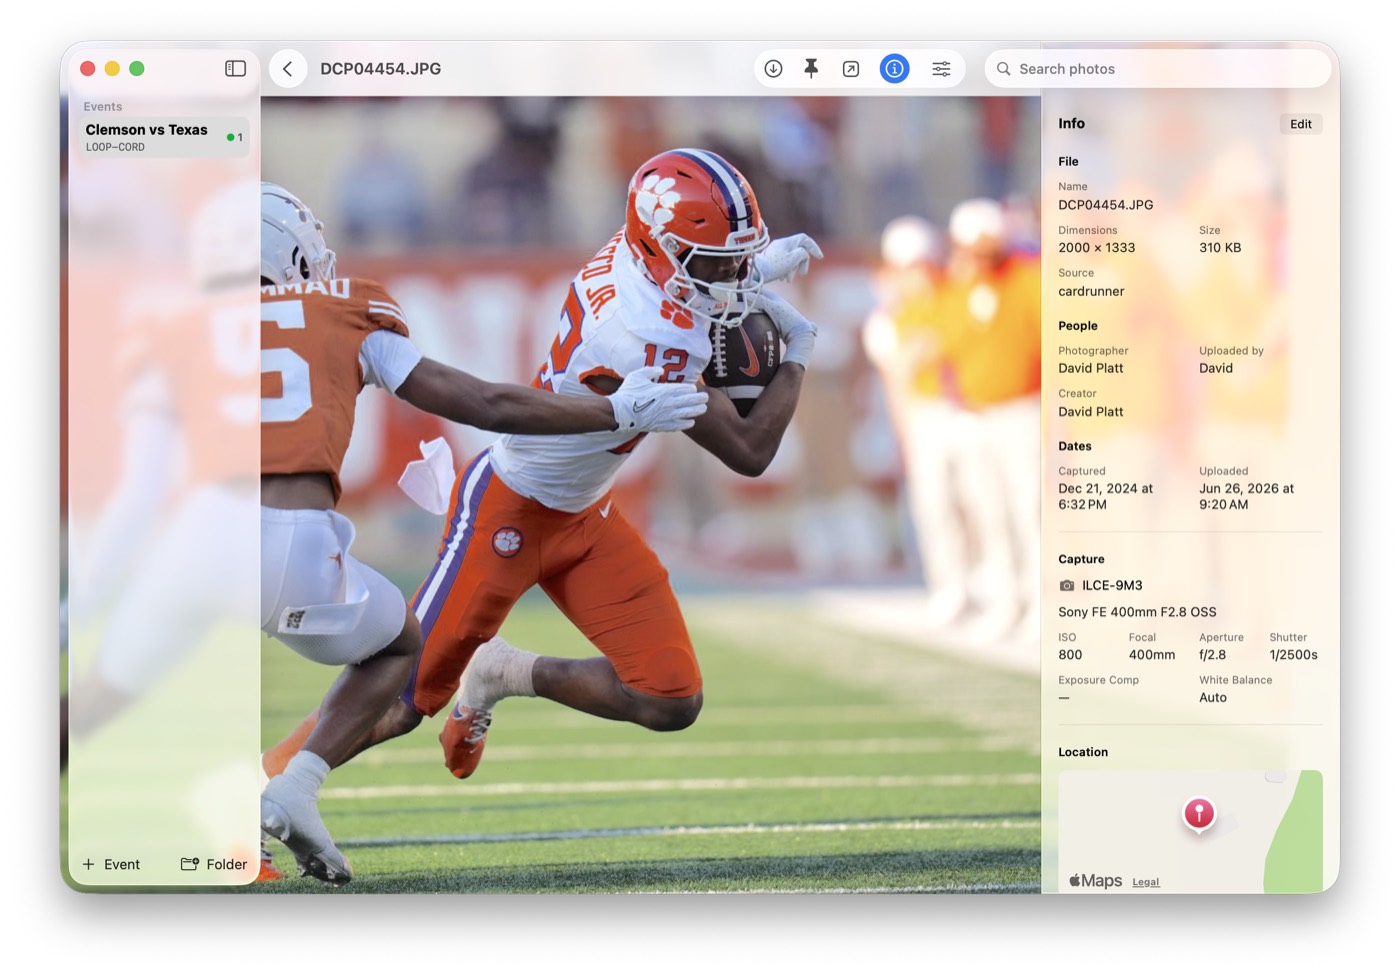Click the main football photo
Viewport: 1400px width, 973px height.
[x=650, y=494]
